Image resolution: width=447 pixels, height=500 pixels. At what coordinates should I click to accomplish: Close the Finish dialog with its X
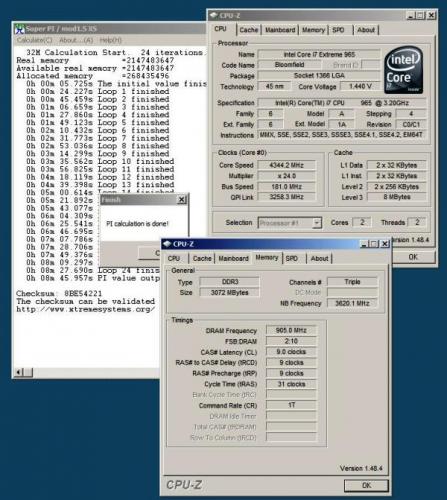[181, 200]
